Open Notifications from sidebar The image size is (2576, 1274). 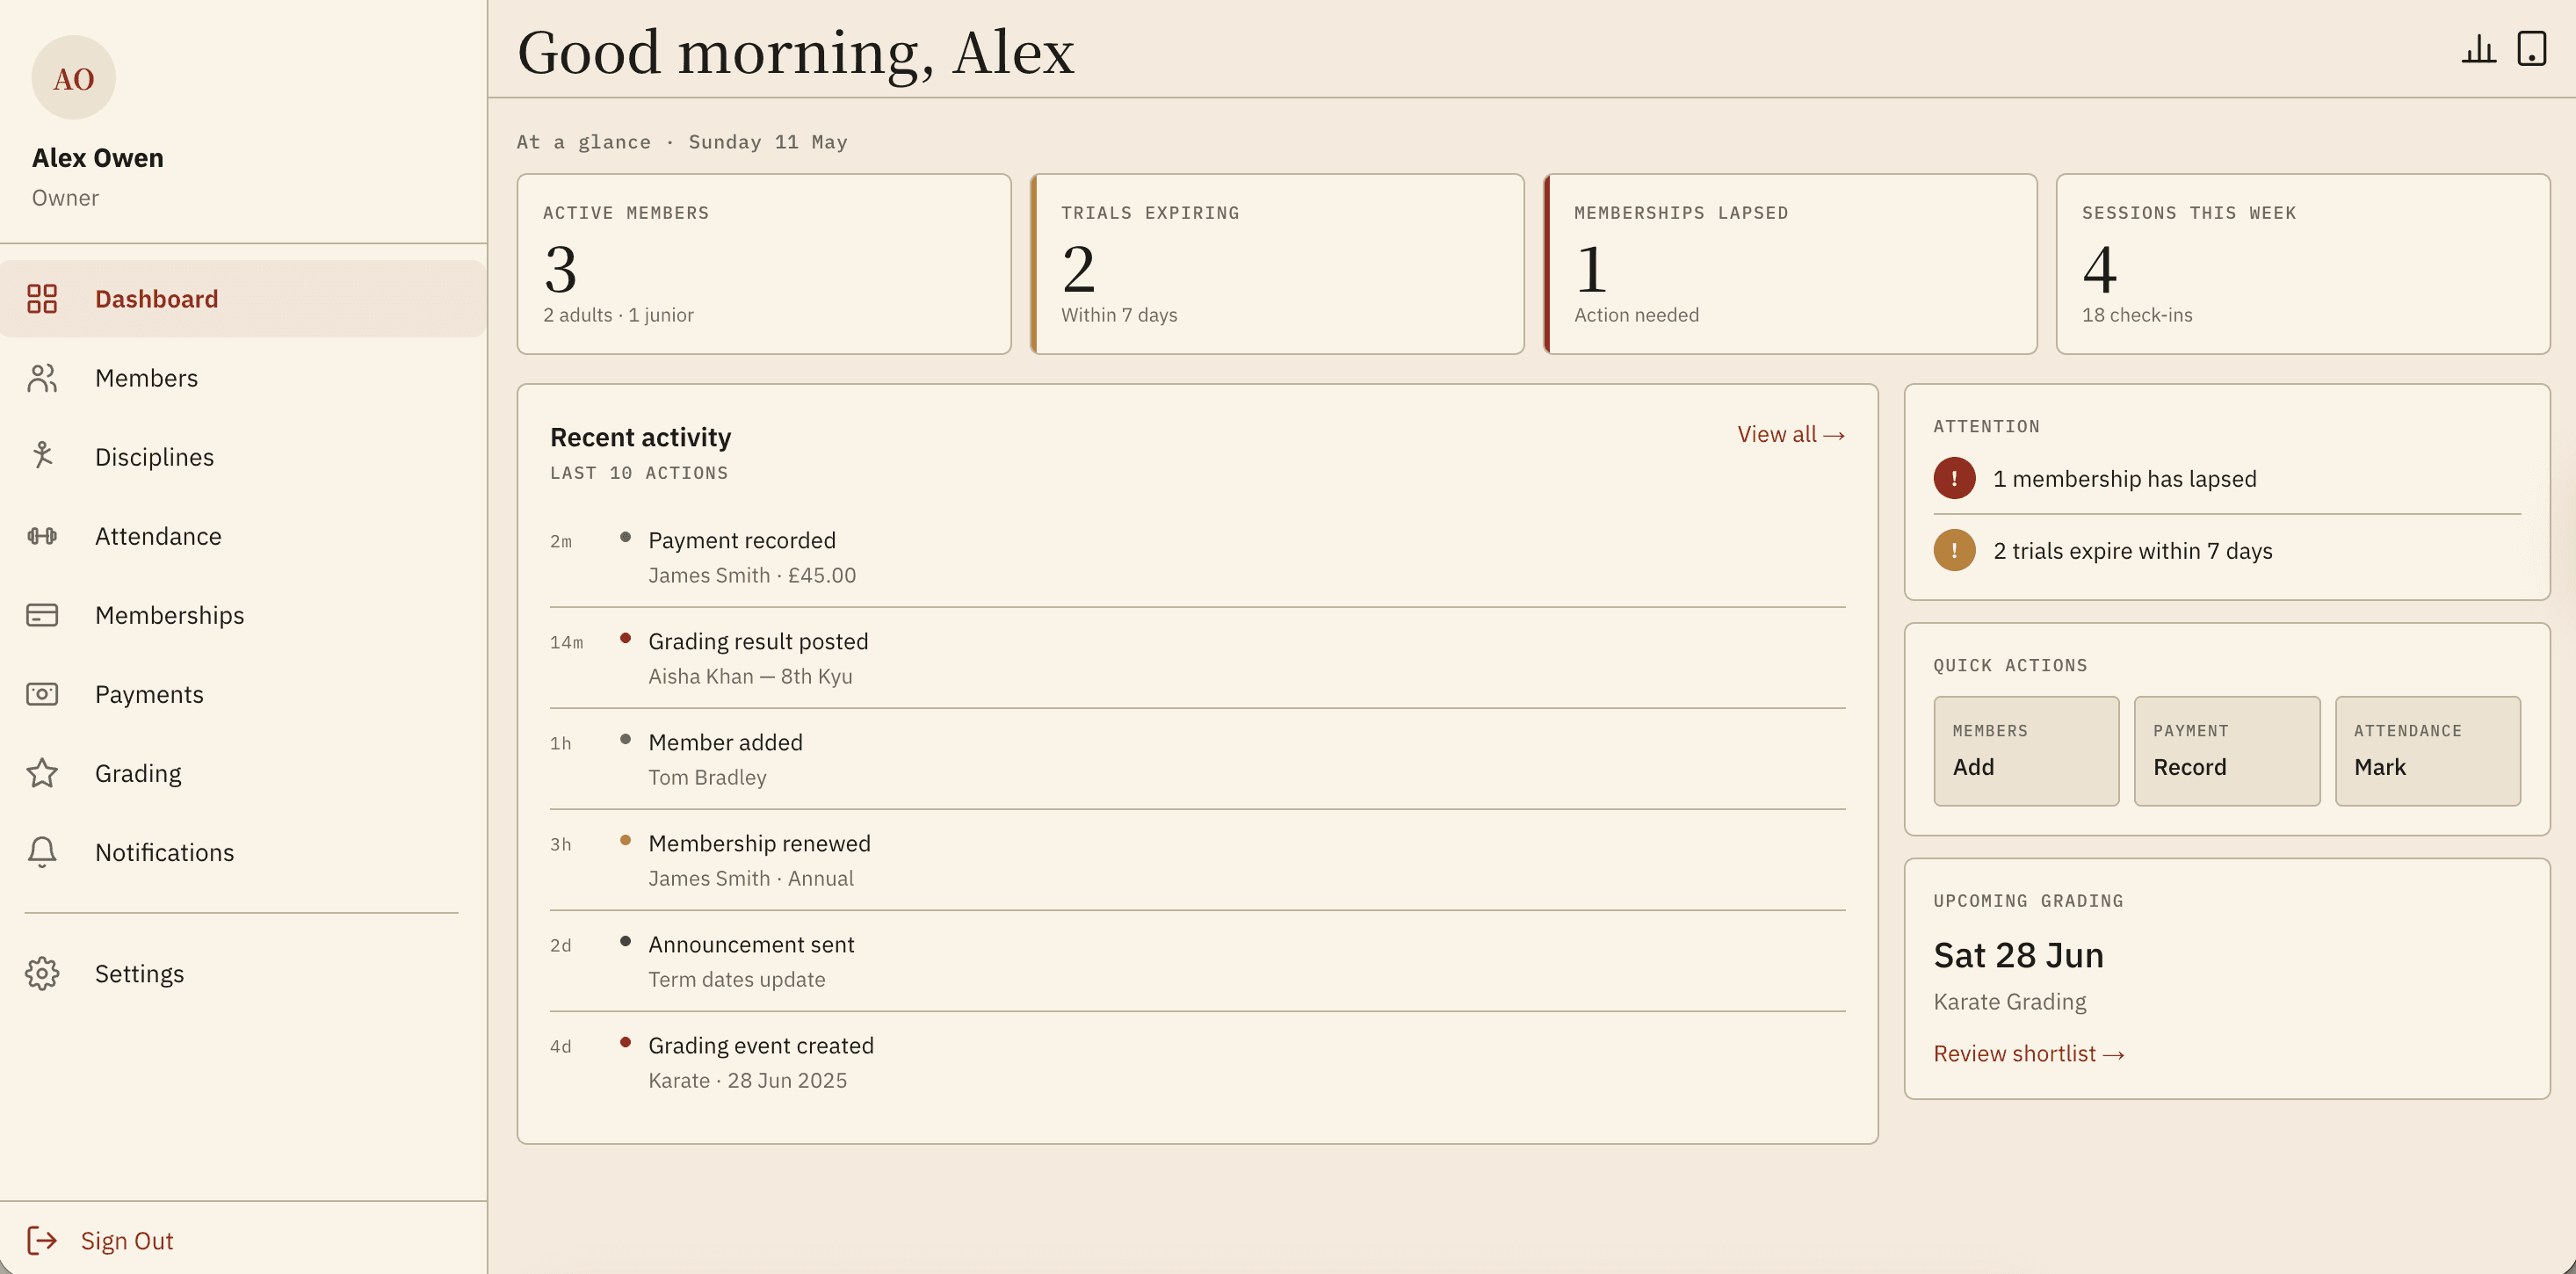(x=243, y=852)
